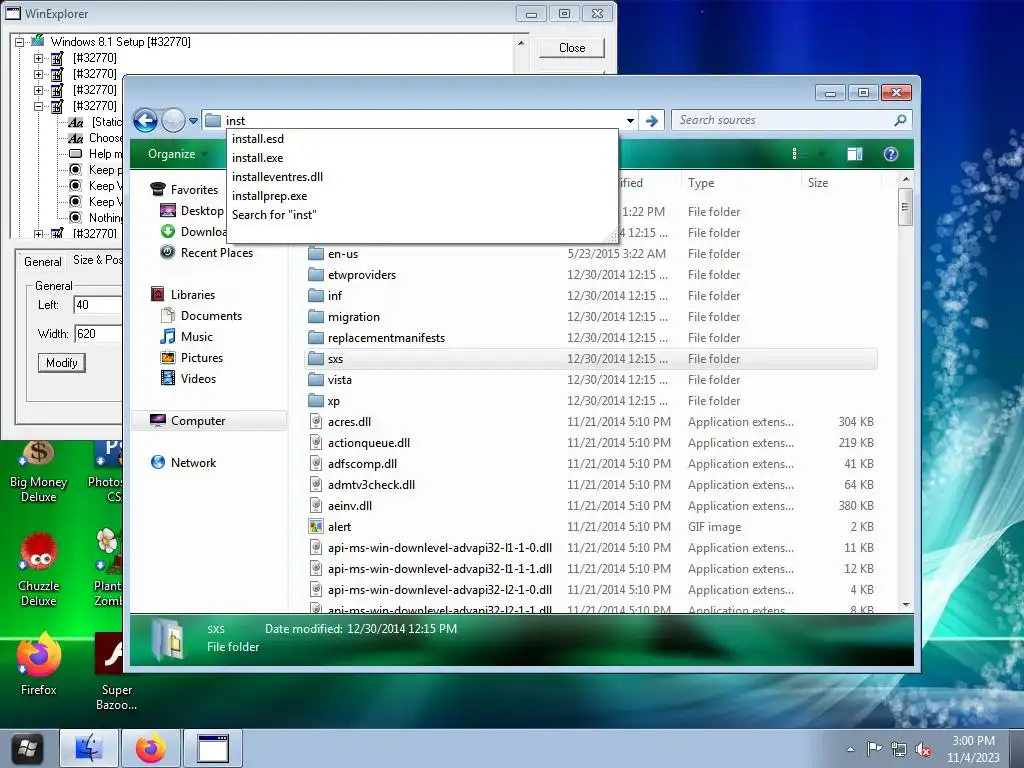The width and height of the screenshot is (1024, 768).
Task: Open Firefox from the taskbar
Action: tap(150, 748)
